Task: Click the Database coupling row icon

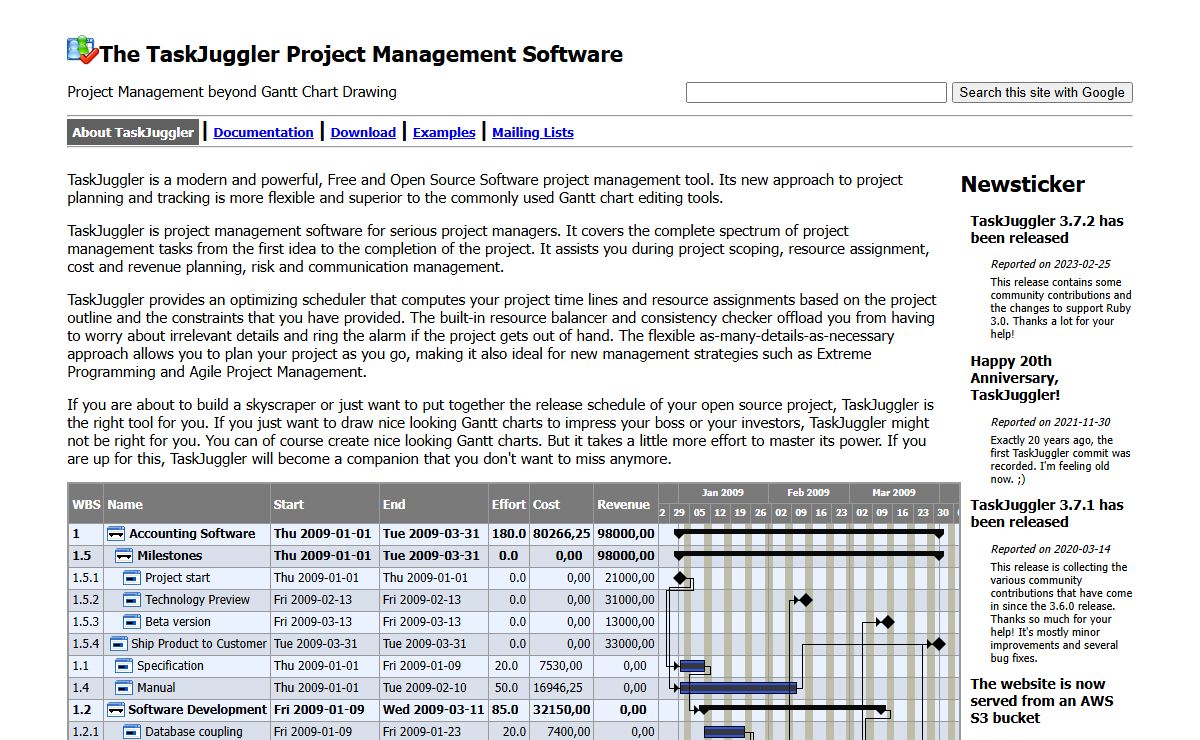Action: [131, 732]
